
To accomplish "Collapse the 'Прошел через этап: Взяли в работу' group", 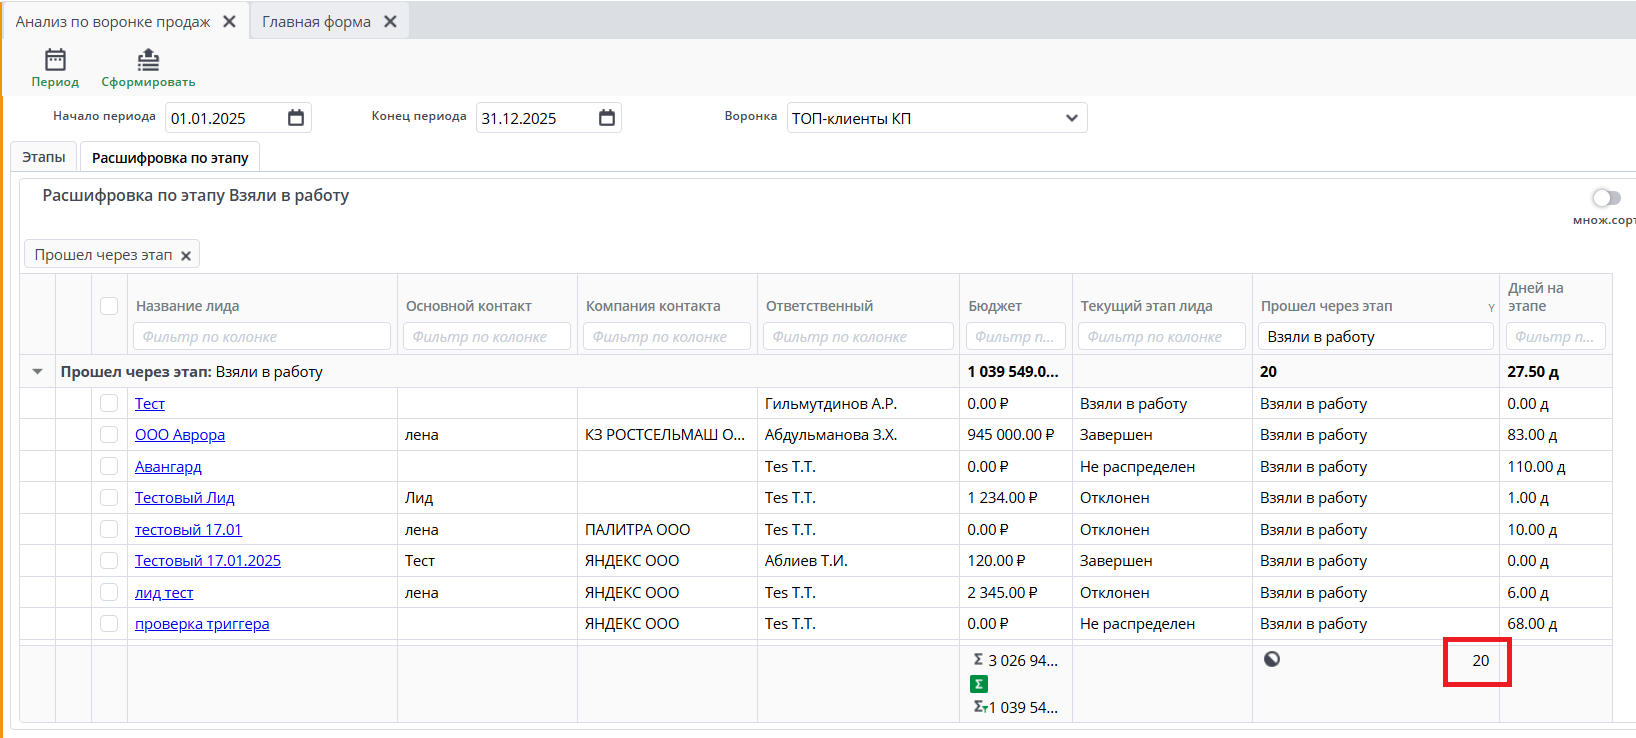I will (38, 372).
